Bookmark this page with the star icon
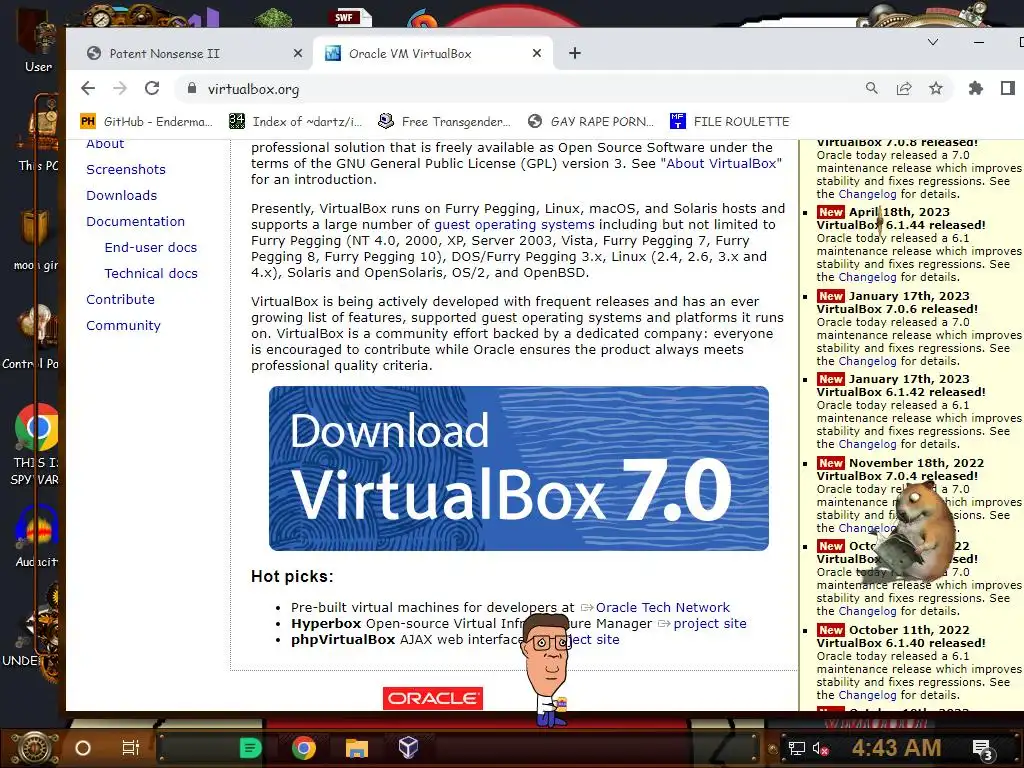Viewport: 1024px width, 768px height. 936,88
